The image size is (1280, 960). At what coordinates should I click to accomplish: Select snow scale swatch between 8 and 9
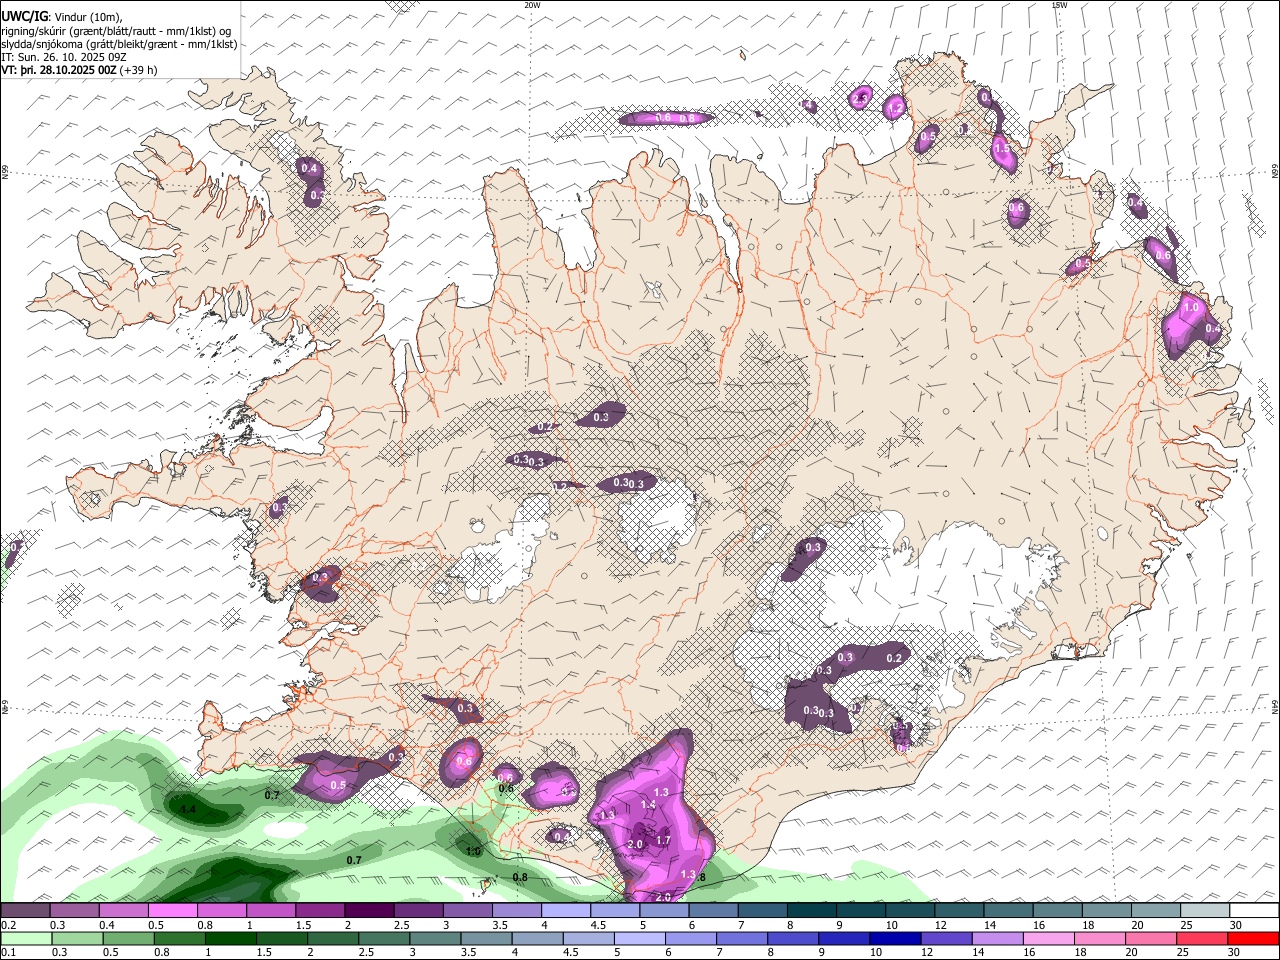[x=812, y=910]
